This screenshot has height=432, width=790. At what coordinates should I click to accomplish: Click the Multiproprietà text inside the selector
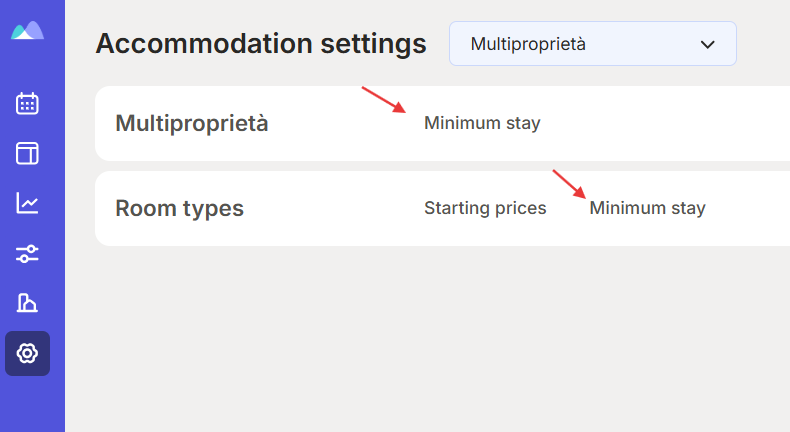coord(528,44)
